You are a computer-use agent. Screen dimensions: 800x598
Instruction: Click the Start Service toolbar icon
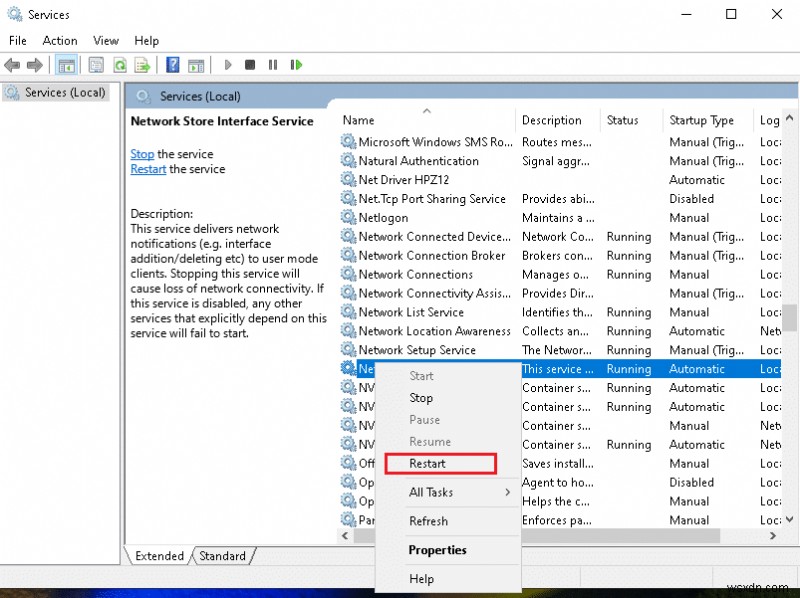click(226, 65)
